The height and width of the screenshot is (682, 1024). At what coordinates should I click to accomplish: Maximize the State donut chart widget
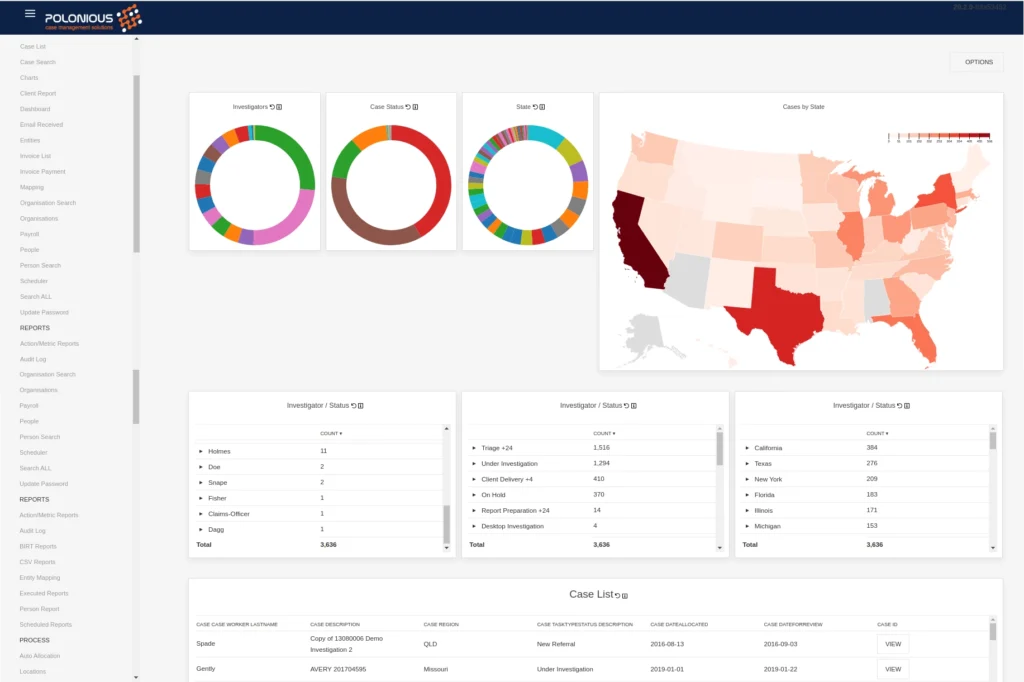tap(543, 107)
